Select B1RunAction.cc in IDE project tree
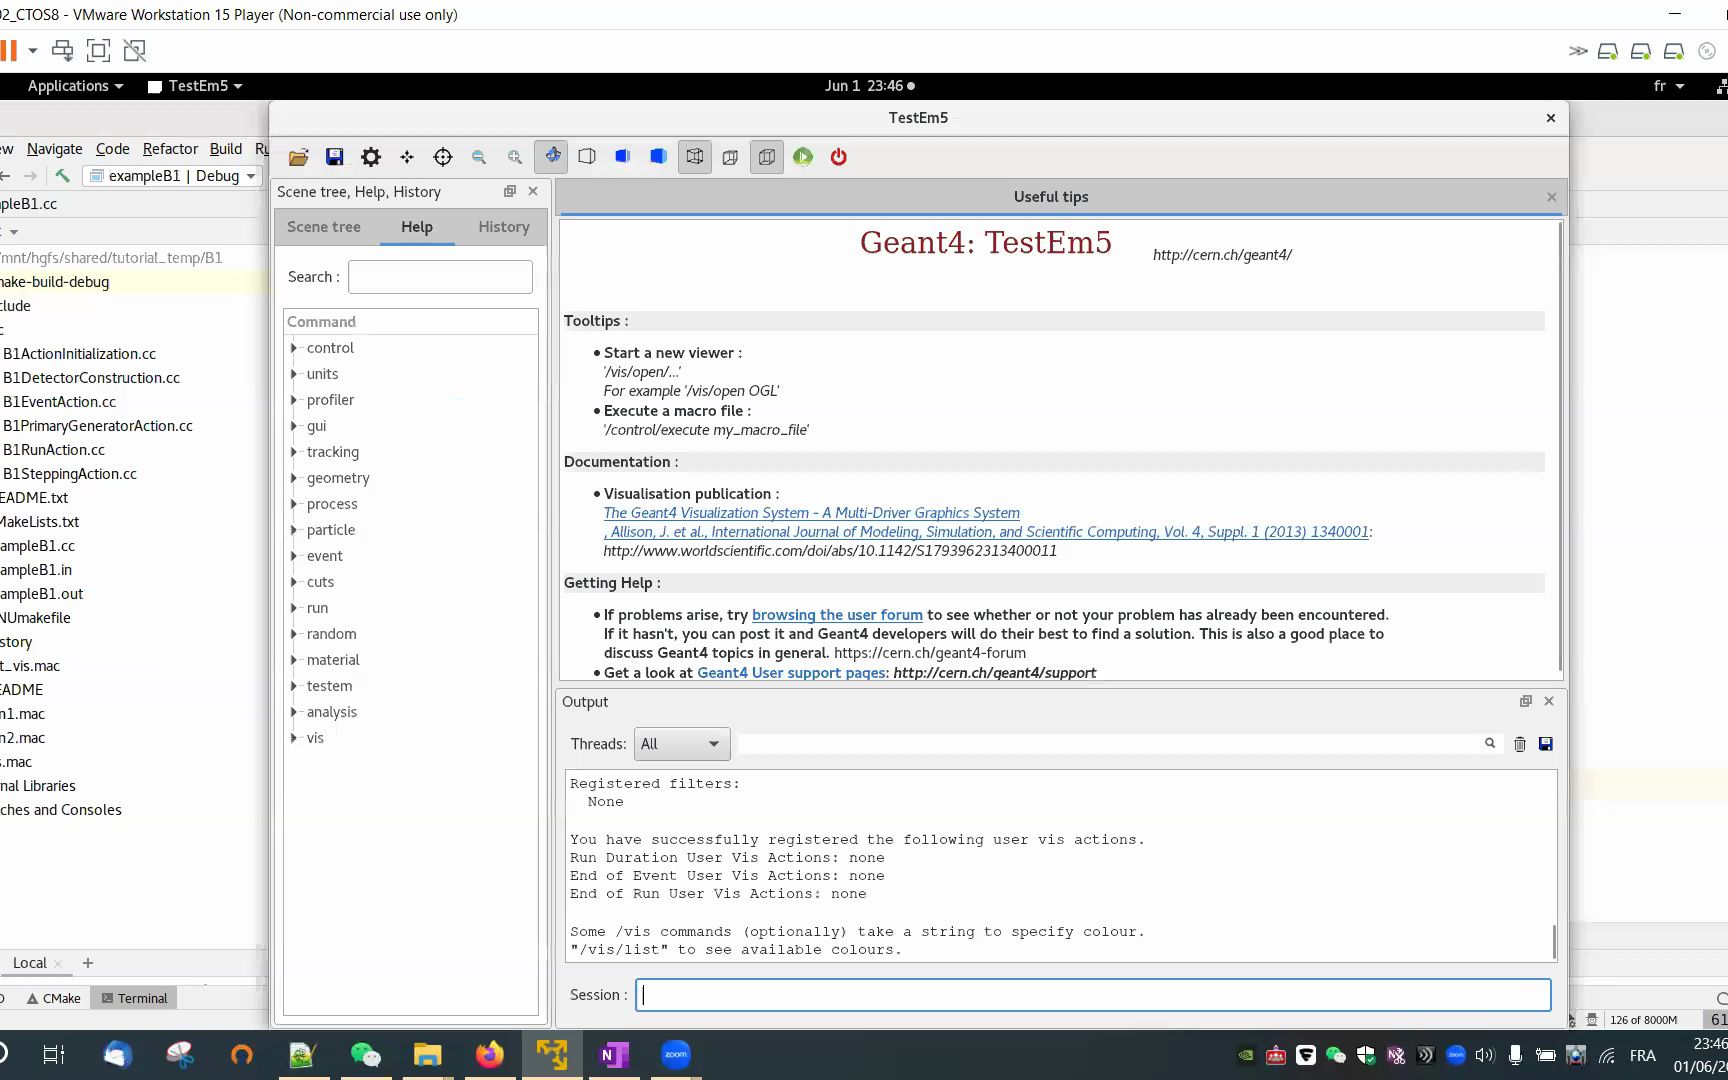Image resolution: width=1728 pixels, height=1080 pixels. click(54, 450)
